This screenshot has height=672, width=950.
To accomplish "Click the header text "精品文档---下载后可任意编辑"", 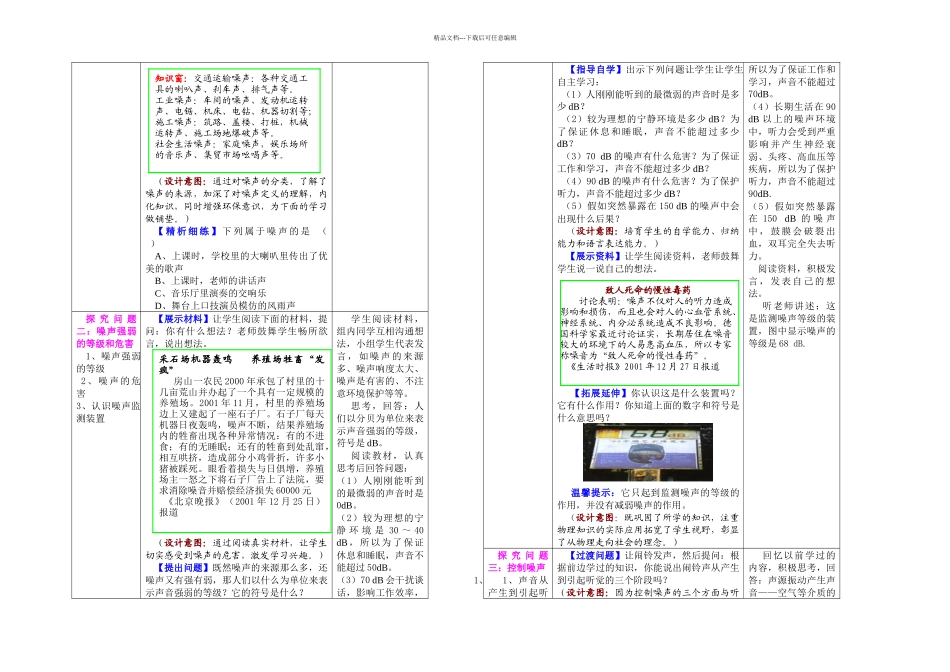I will [x=475, y=38].
